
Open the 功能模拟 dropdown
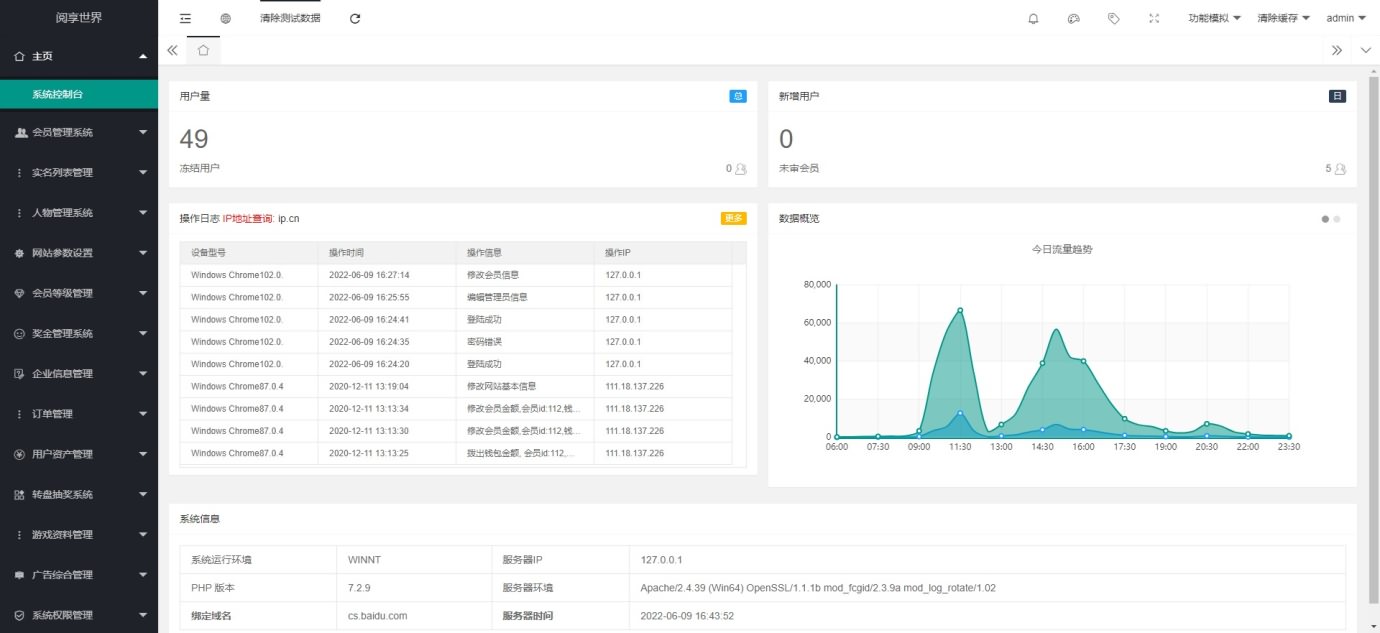tap(1214, 18)
